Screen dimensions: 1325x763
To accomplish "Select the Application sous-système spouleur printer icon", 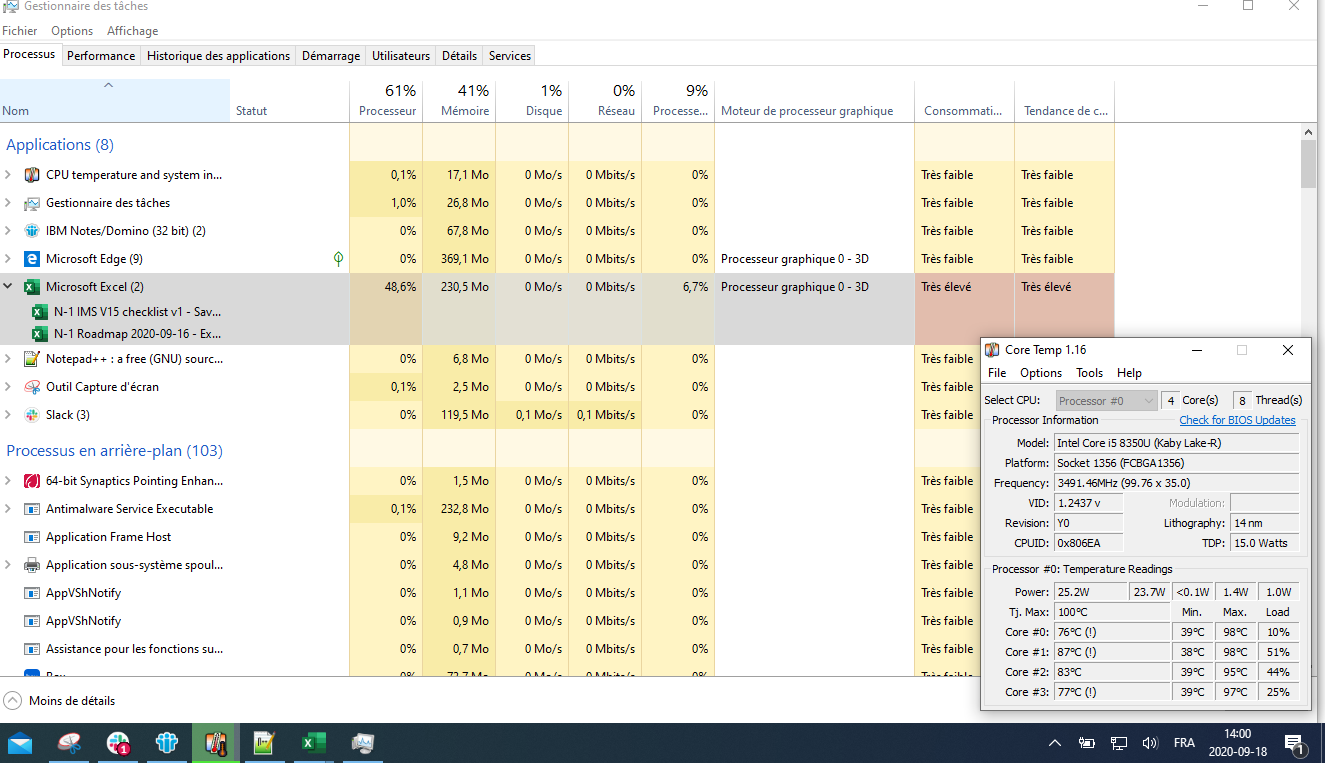I will click(31, 565).
